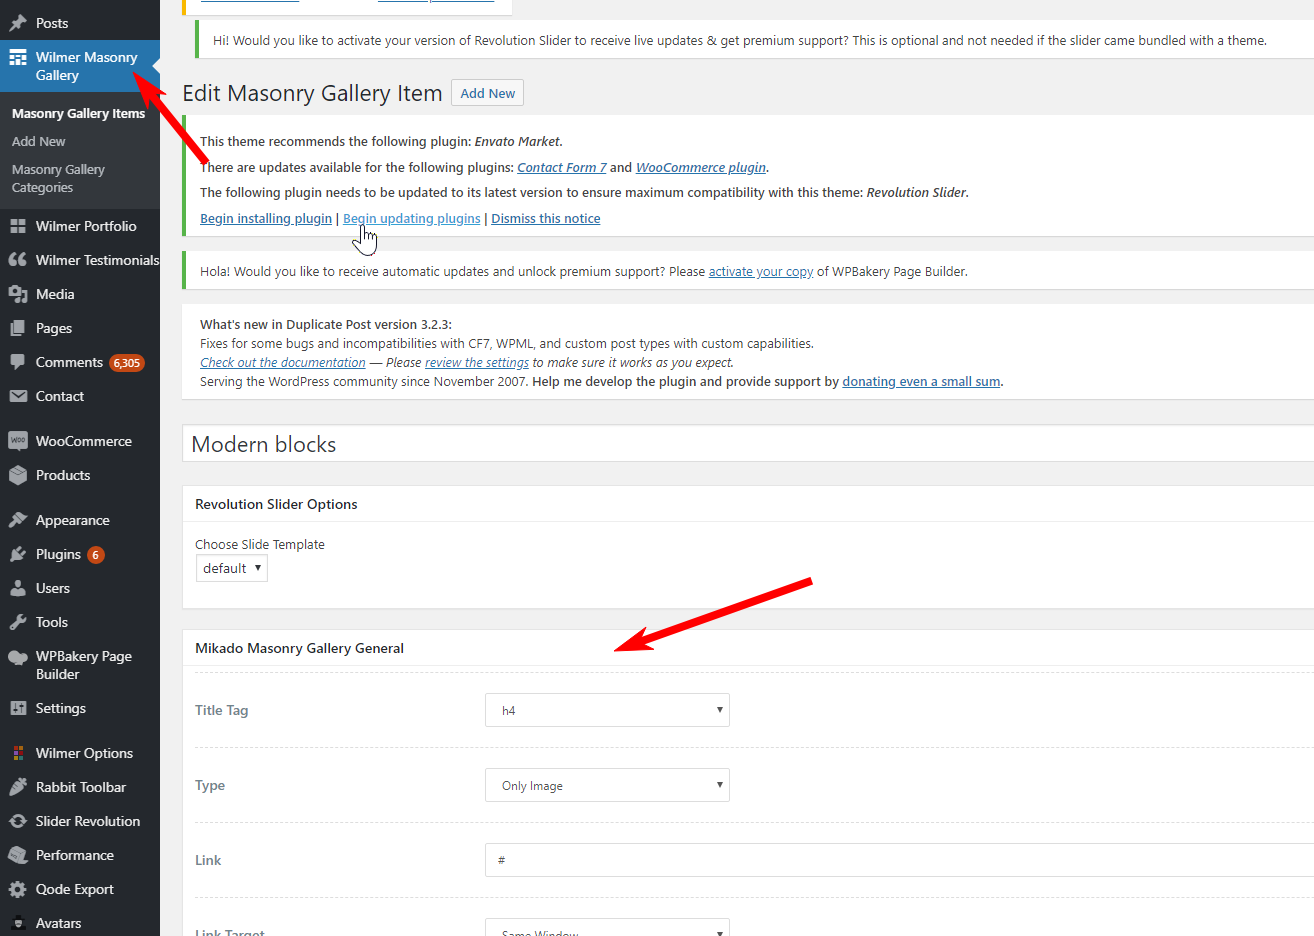
Task: Click Revolution Slider Options panel header
Action: click(x=748, y=504)
